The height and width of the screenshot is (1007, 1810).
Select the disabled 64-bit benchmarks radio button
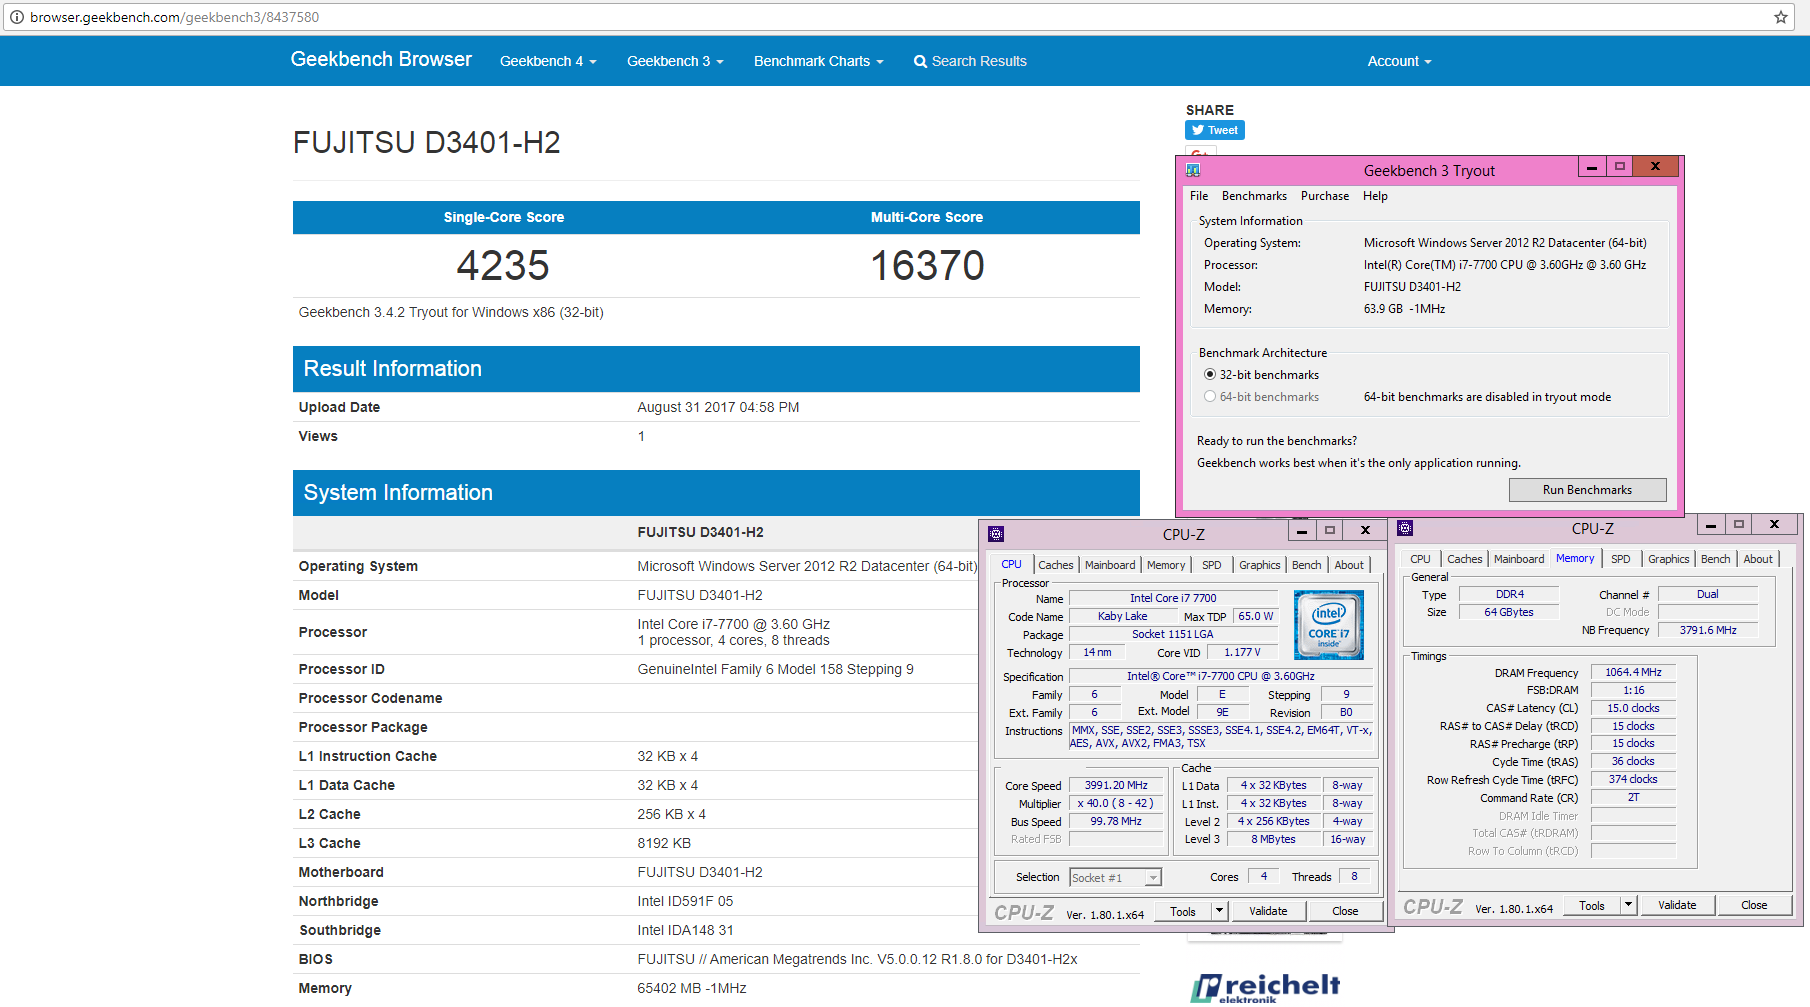point(1210,397)
